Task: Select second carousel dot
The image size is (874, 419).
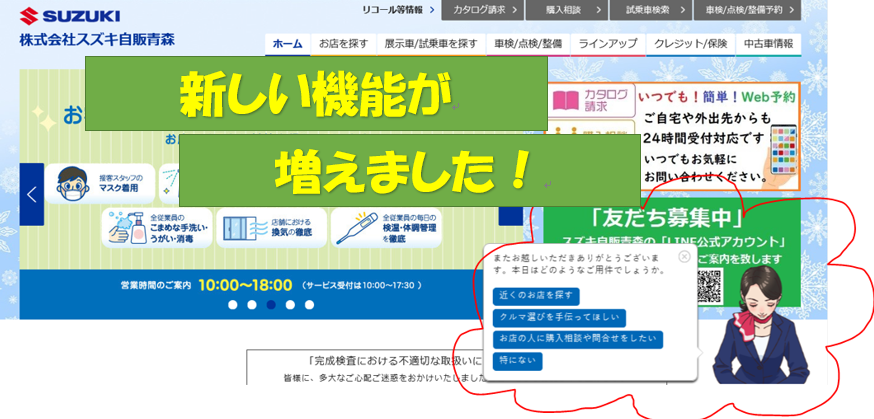Action: pos(252,305)
